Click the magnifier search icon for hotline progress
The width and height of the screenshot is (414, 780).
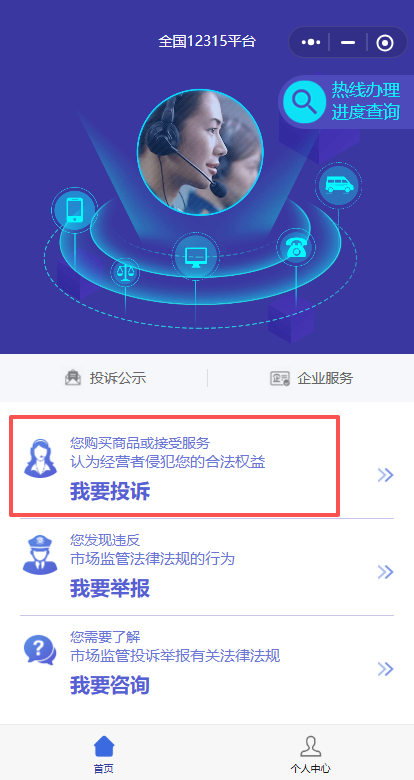coord(304,101)
